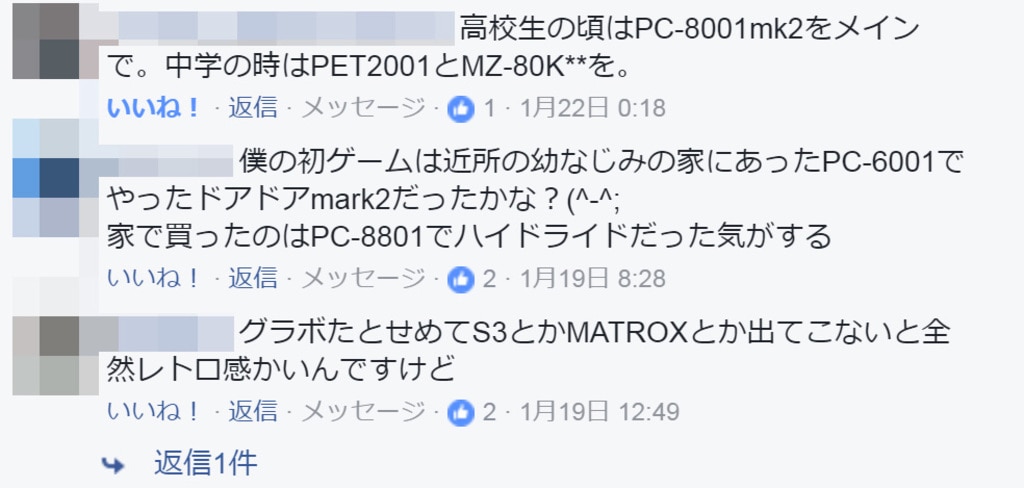
Task: Reply to the MATROX comment via 返信
Action: [253, 412]
